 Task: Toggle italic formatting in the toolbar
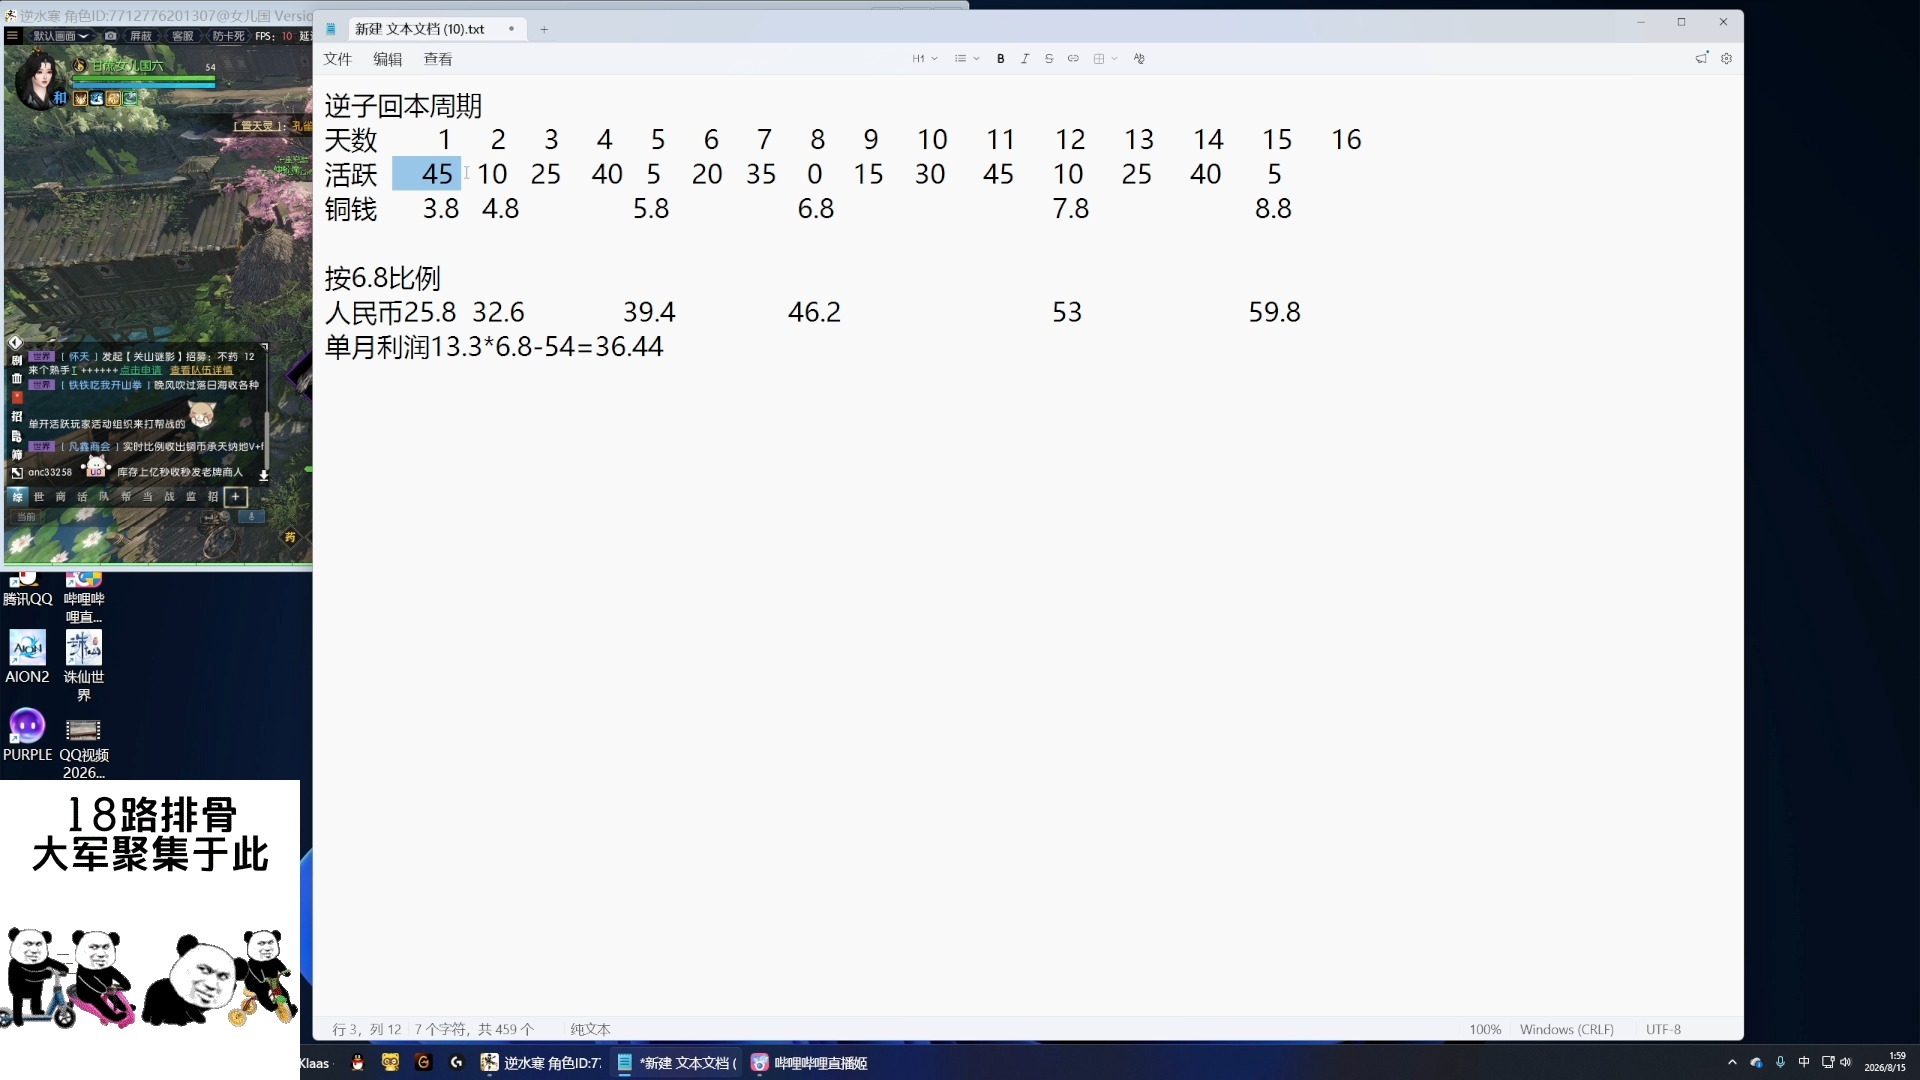[x=1024, y=59]
